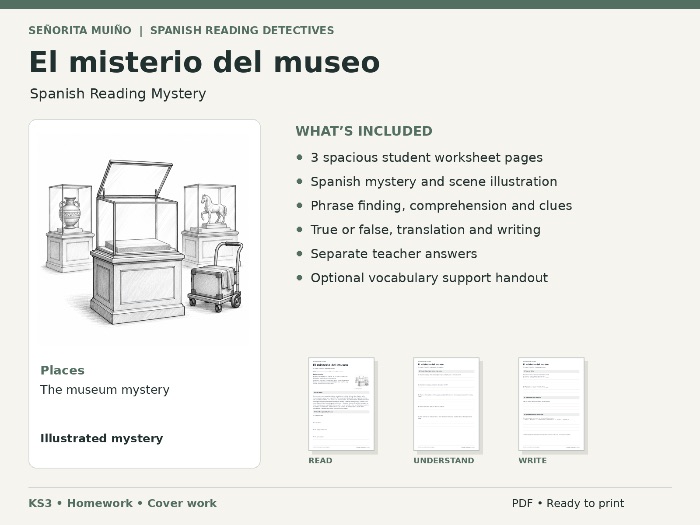Click the title 'El misterio del museo'
This screenshot has height=525, width=700.
[204, 62]
